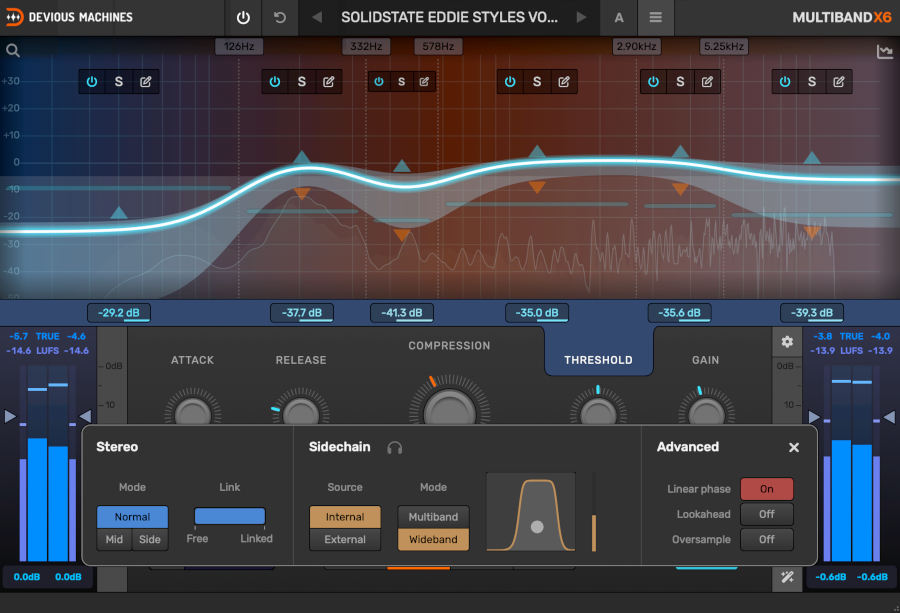The image size is (900, 613).
Task: Click the magnifier zoom icon
Action: point(13,49)
